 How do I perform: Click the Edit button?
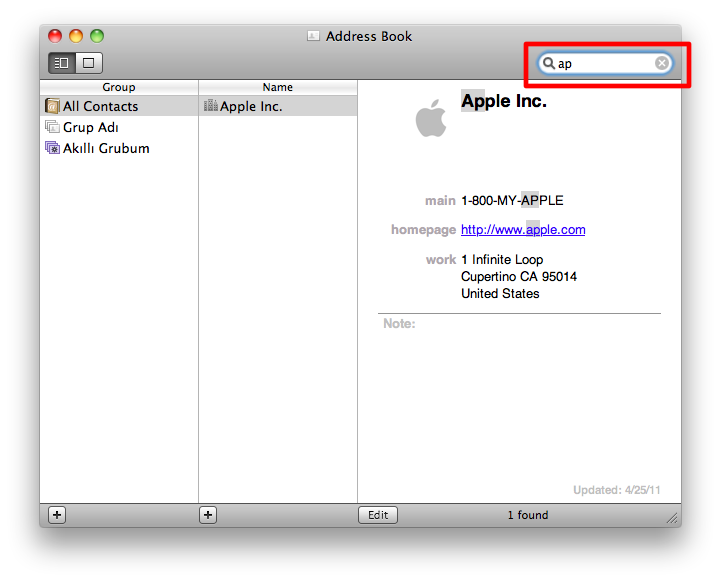(x=378, y=515)
